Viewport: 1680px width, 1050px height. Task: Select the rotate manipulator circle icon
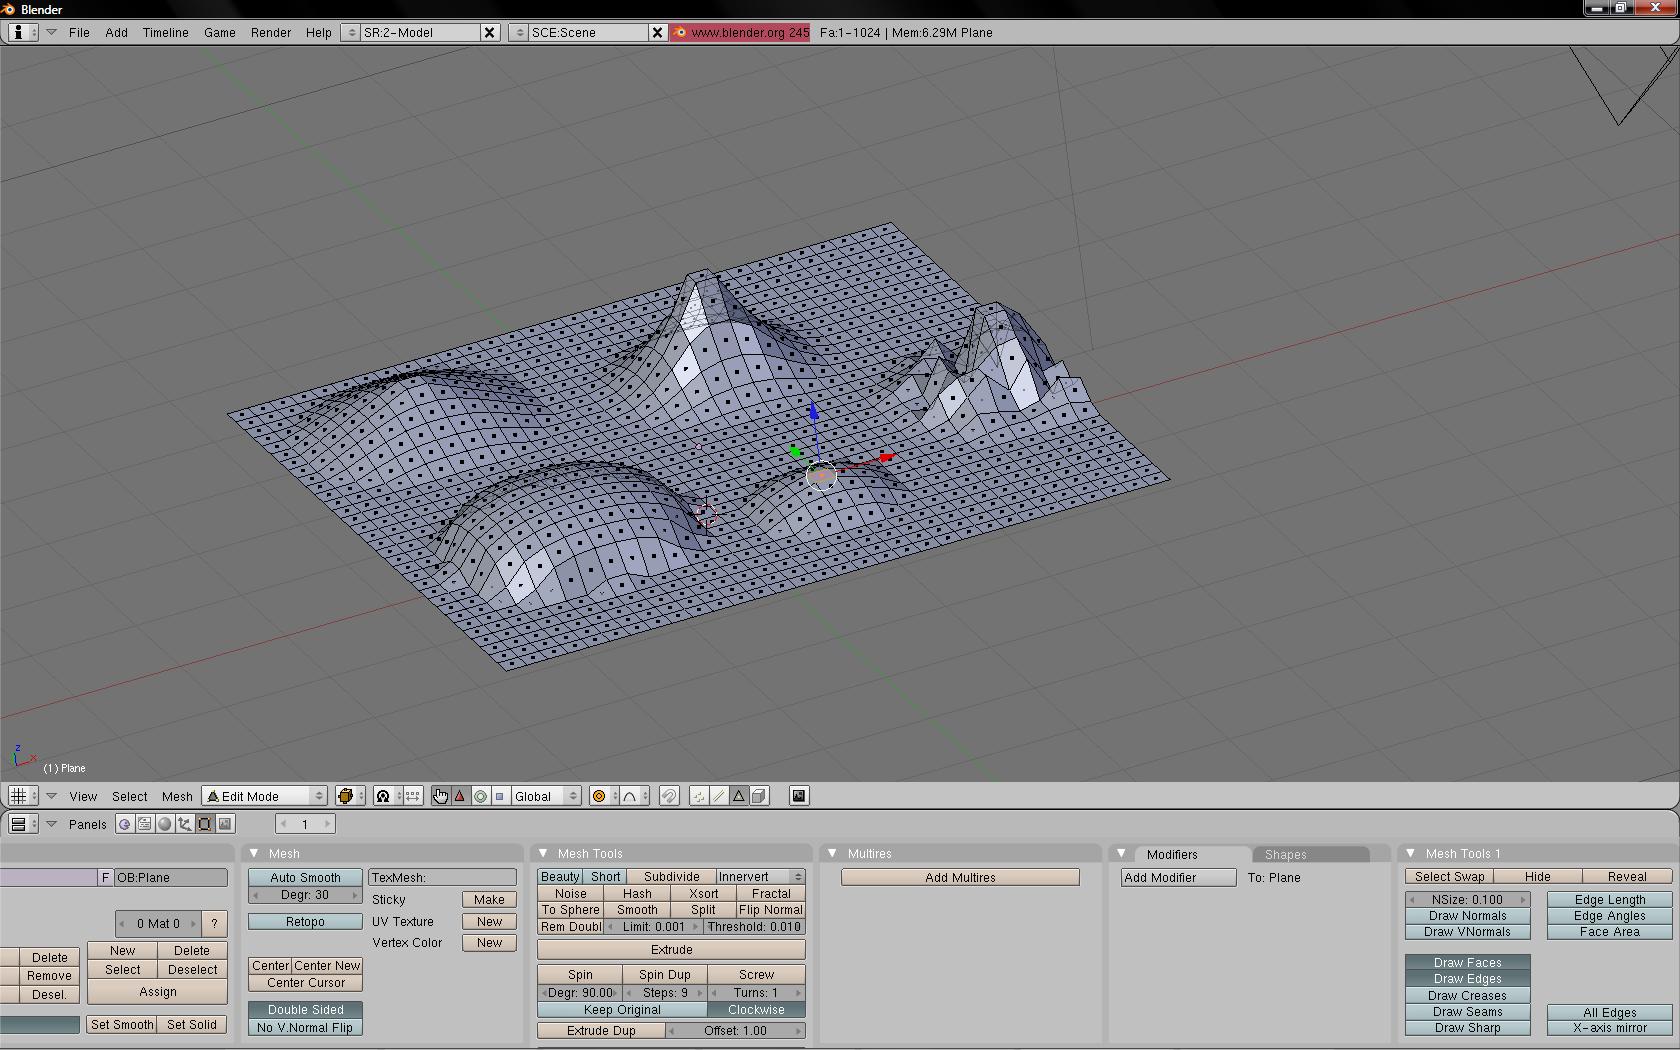point(480,796)
